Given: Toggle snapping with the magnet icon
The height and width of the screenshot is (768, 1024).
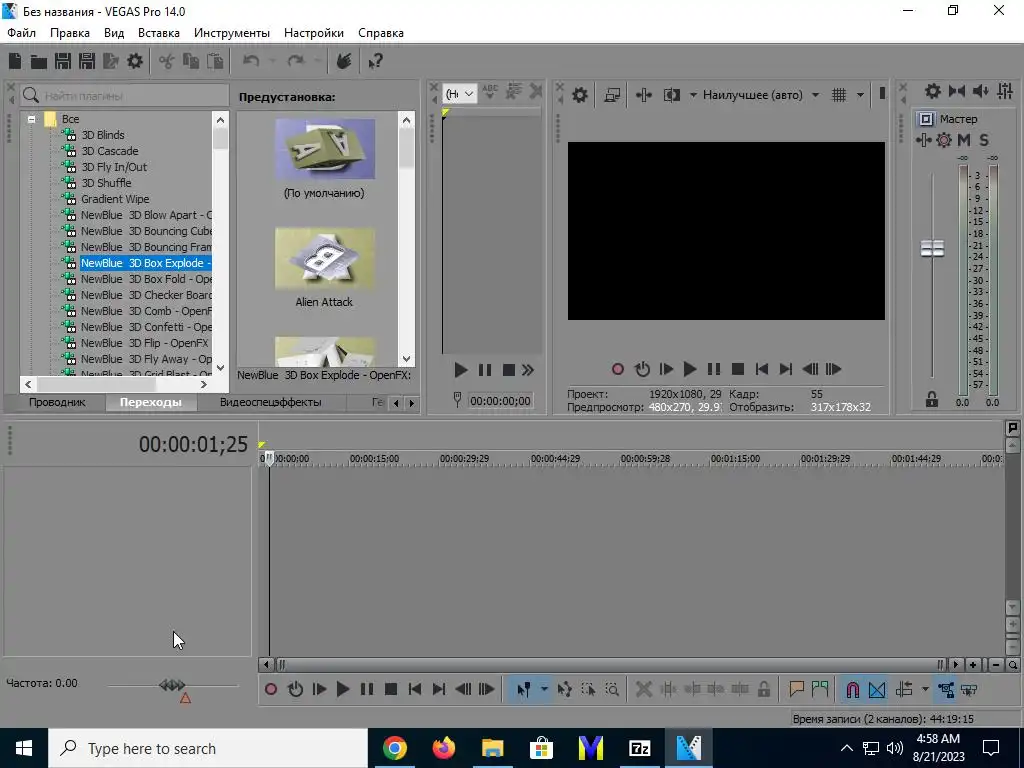Looking at the screenshot, I should point(852,689).
